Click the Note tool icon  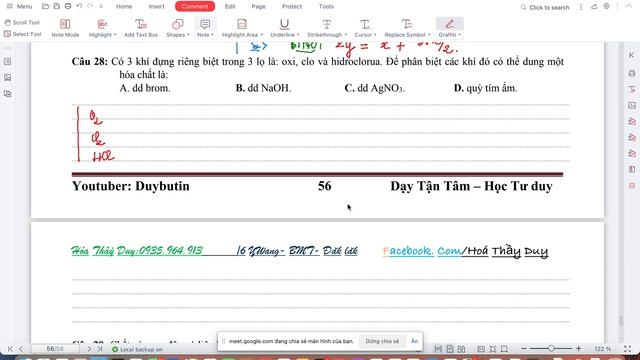[205, 24]
